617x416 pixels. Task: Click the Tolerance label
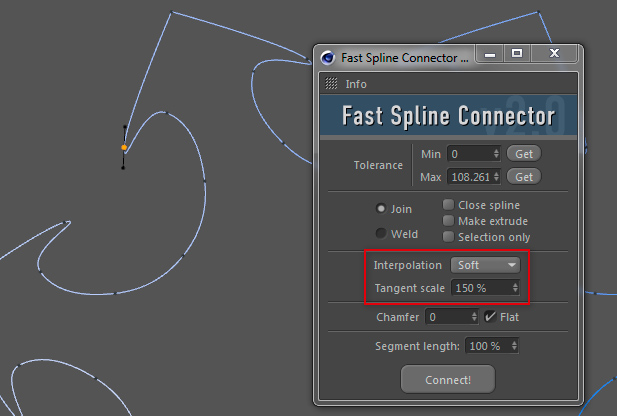click(x=378, y=165)
